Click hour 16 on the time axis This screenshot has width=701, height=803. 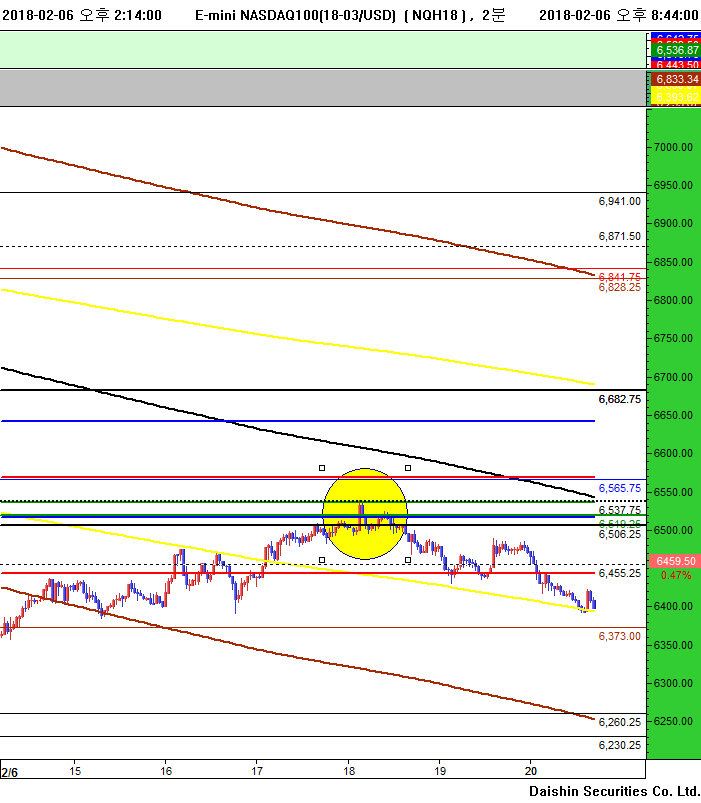(x=166, y=771)
